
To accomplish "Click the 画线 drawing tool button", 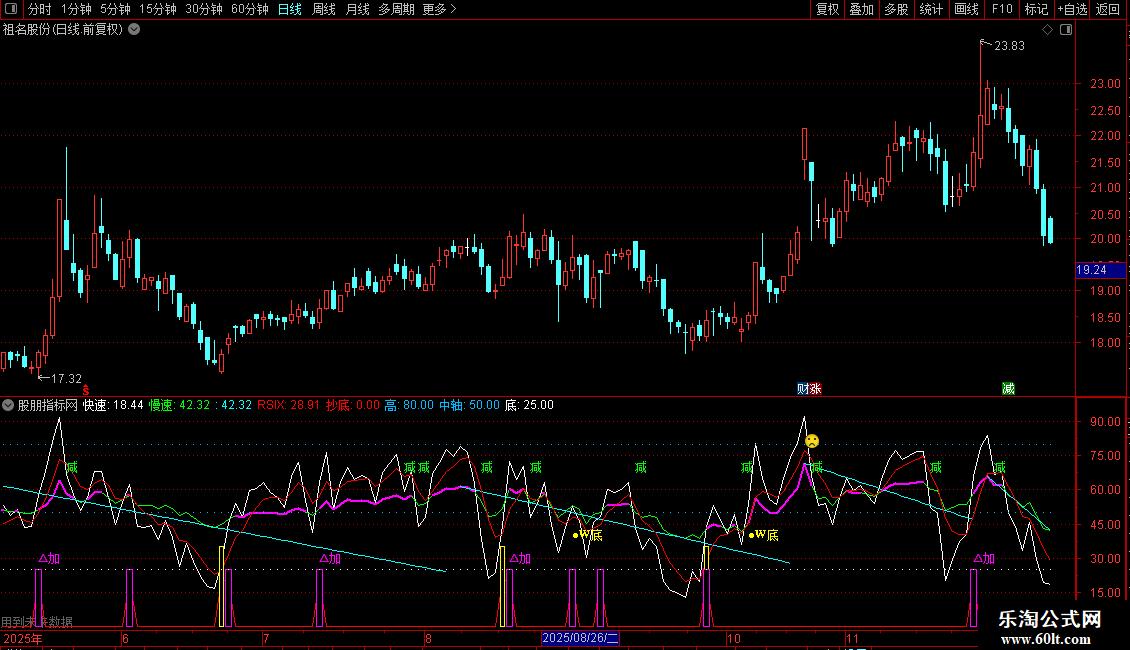I will [x=966, y=9].
